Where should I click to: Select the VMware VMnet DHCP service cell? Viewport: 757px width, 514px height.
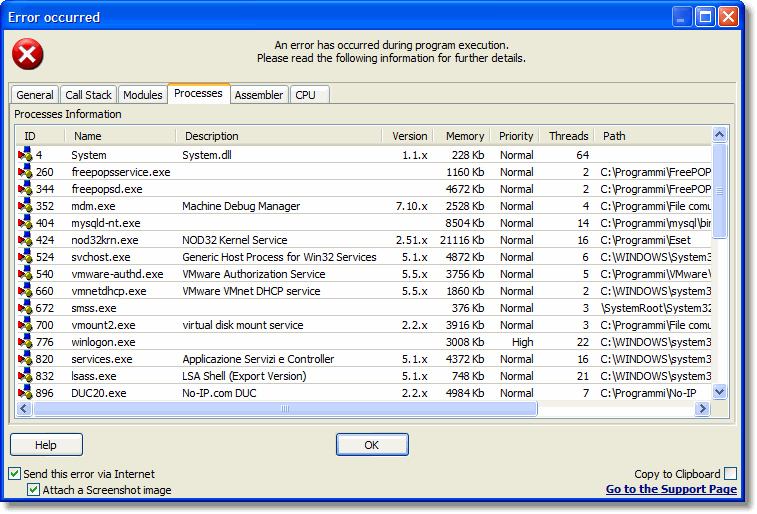pos(251,291)
